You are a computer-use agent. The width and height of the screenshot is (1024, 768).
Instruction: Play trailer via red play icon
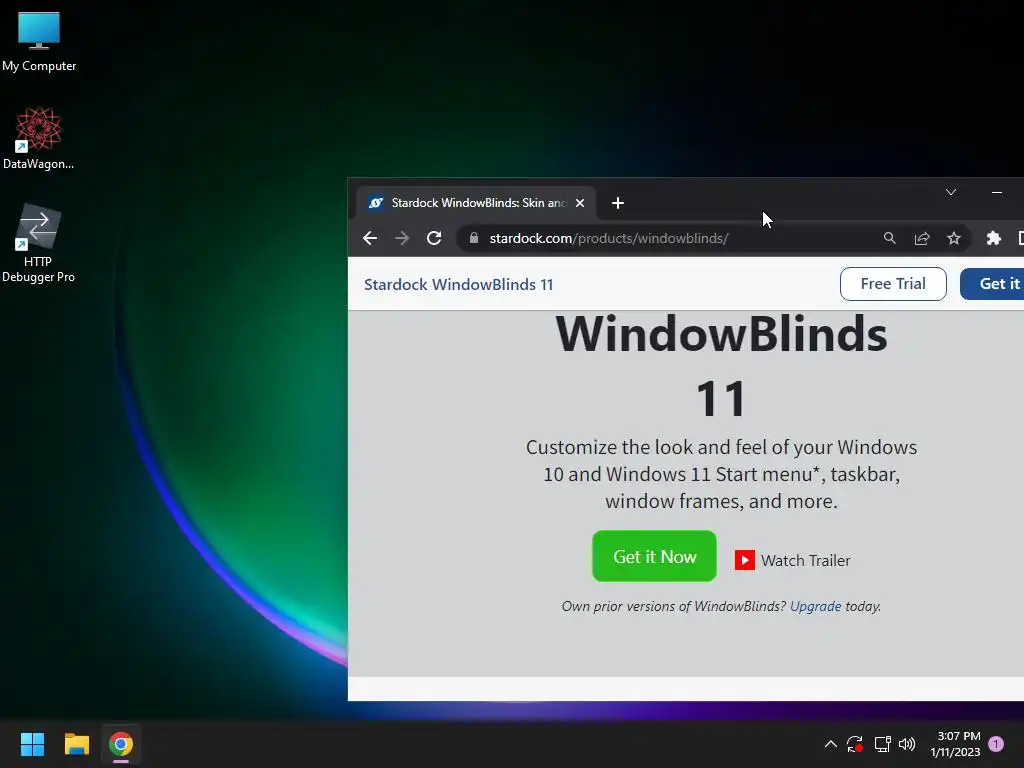pyautogui.click(x=744, y=560)
